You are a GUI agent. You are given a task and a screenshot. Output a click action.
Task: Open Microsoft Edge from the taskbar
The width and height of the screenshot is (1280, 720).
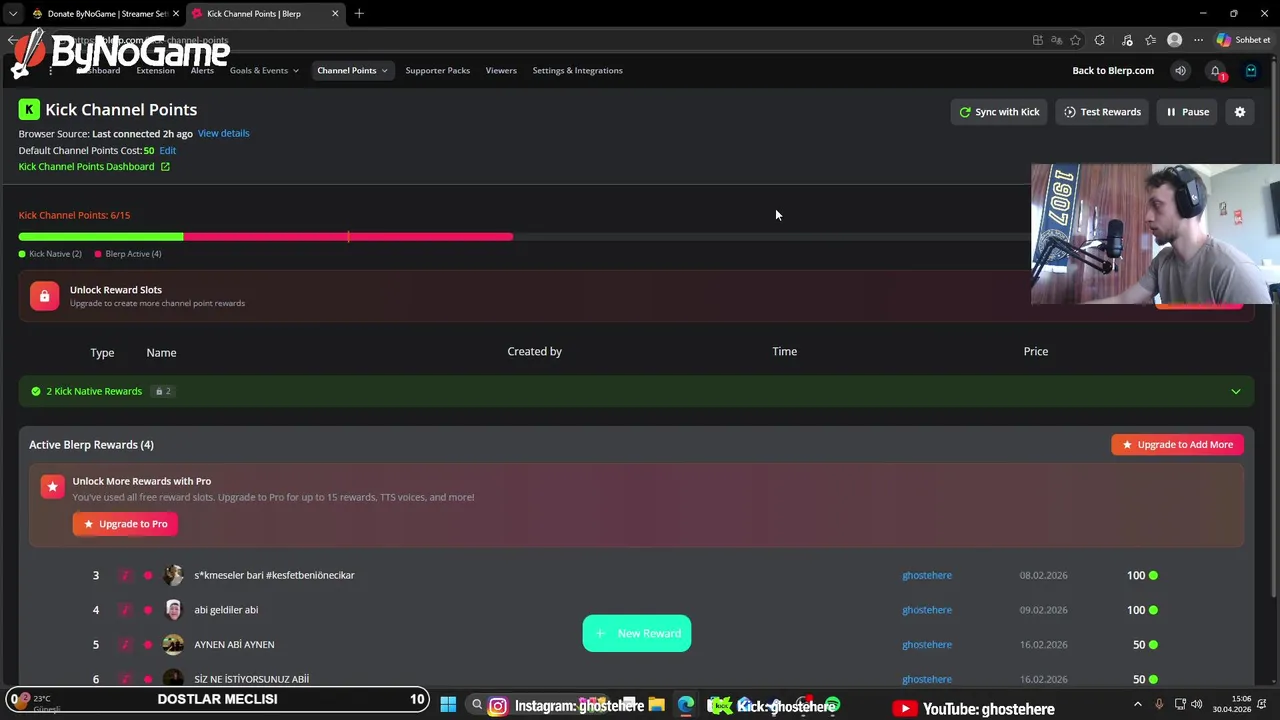686,705
